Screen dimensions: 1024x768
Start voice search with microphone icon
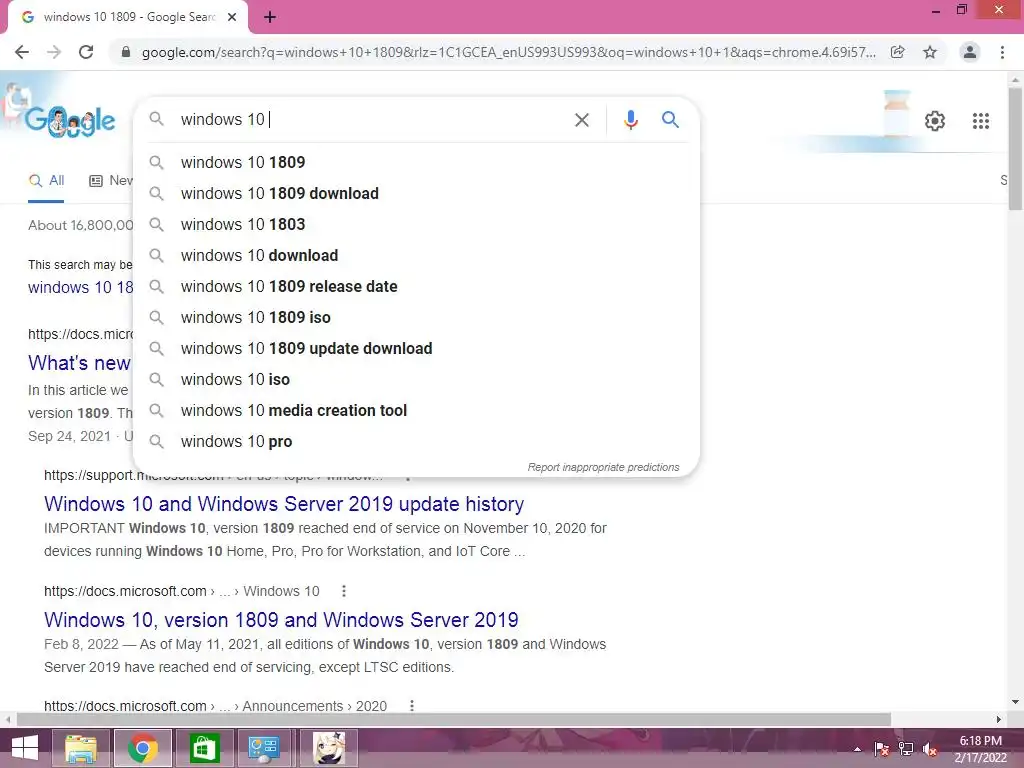[x=630, y=120]
